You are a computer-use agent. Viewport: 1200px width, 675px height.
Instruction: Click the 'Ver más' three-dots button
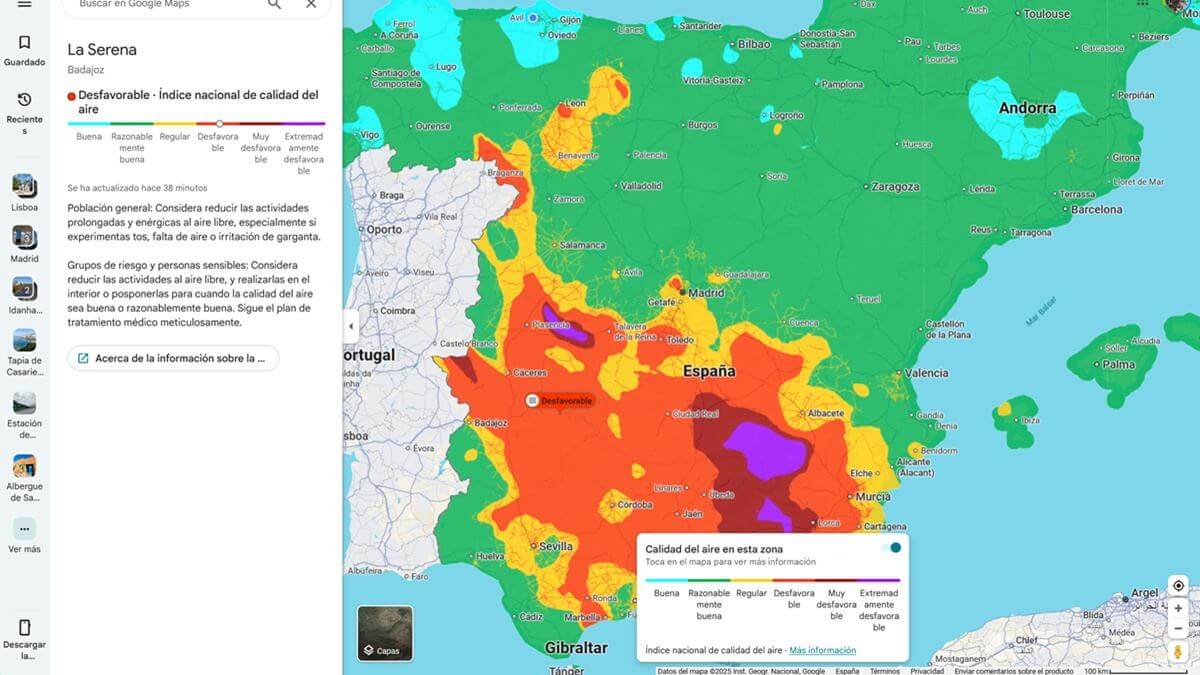click(25, 529)
